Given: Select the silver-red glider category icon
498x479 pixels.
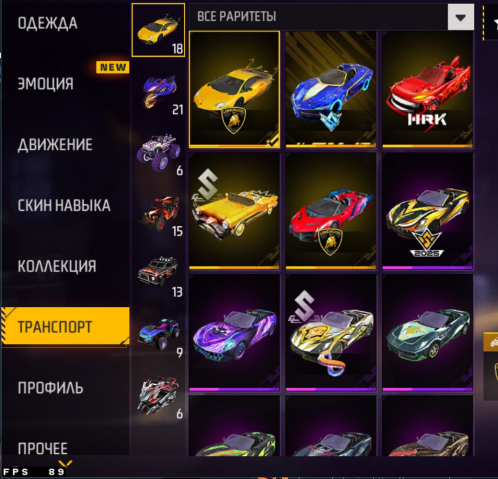Looking at the screenshot, I should [159, 395].
